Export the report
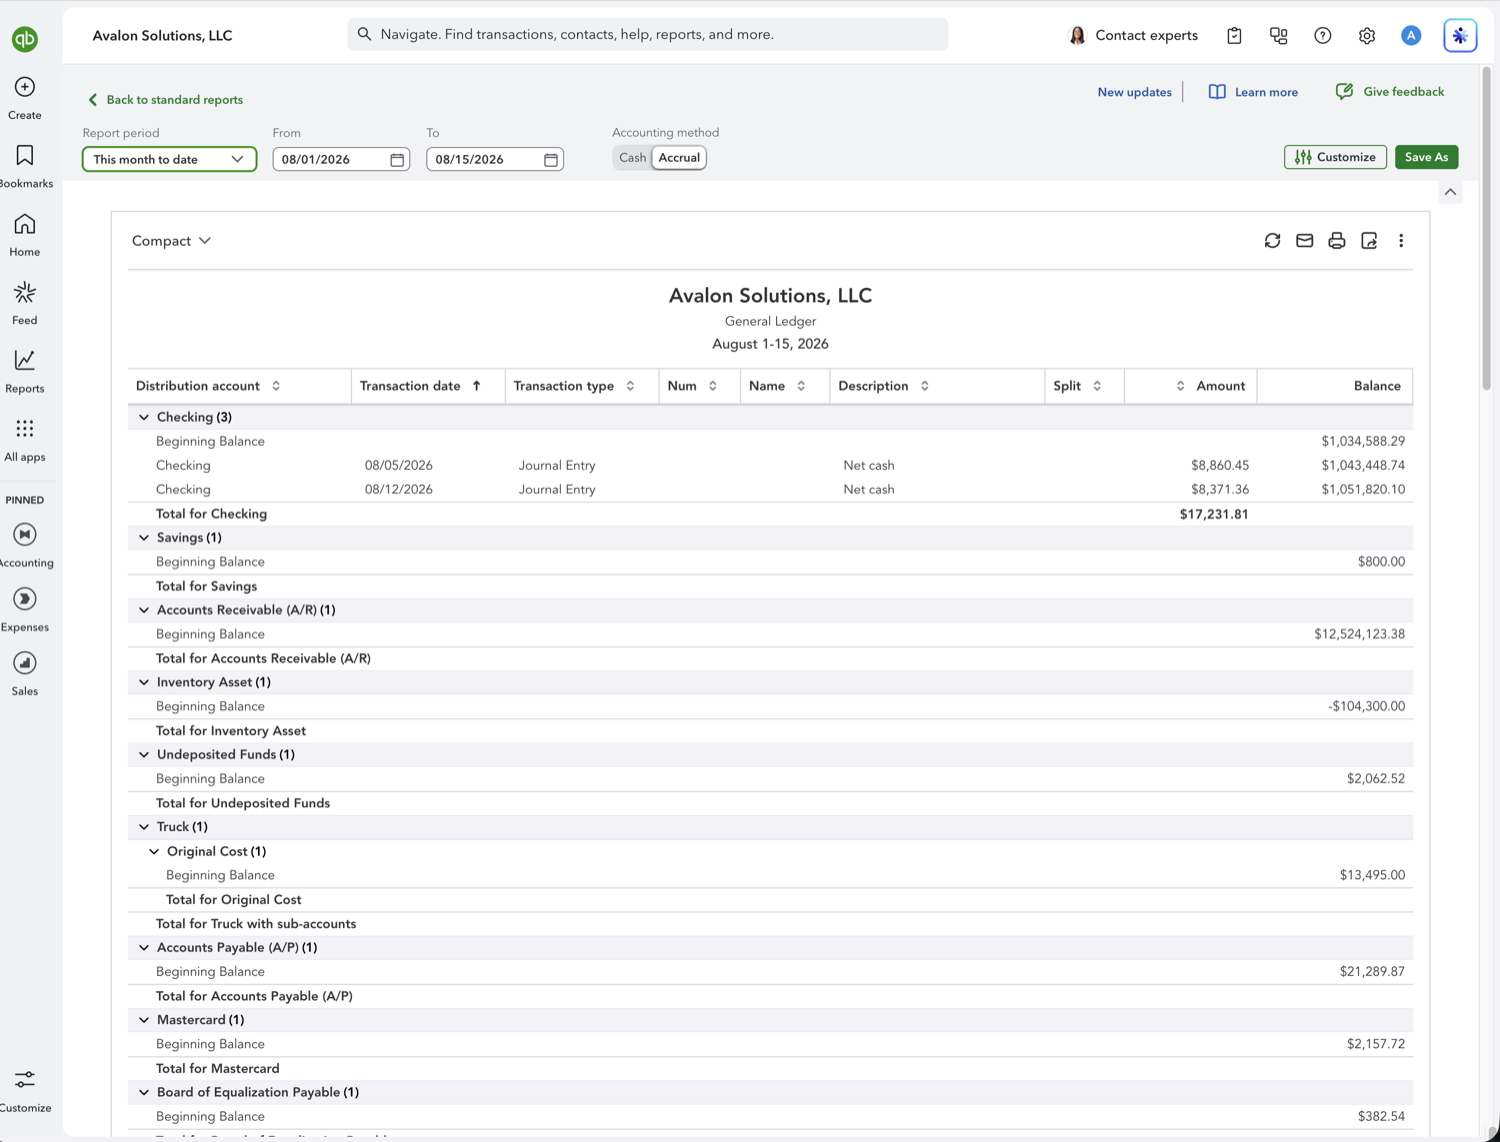Image resolution: width=1500 pixels, height=1142 pixels. 1369,241
